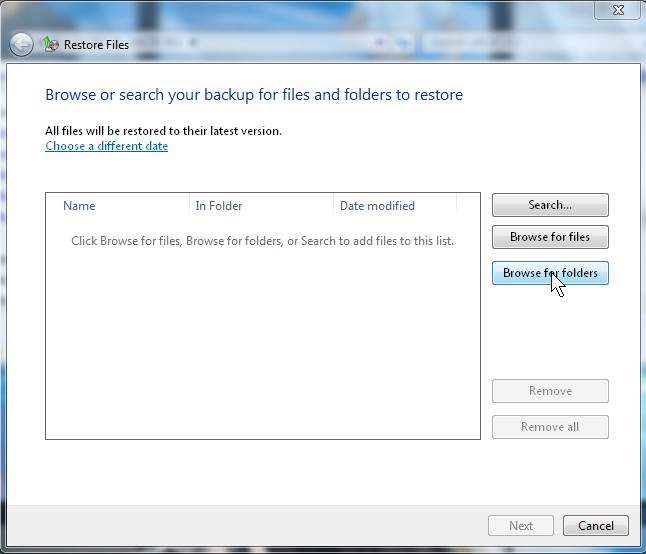
Task: Click the Browse or search heading text
Action: pyautogui.click(x=254, y=95)
